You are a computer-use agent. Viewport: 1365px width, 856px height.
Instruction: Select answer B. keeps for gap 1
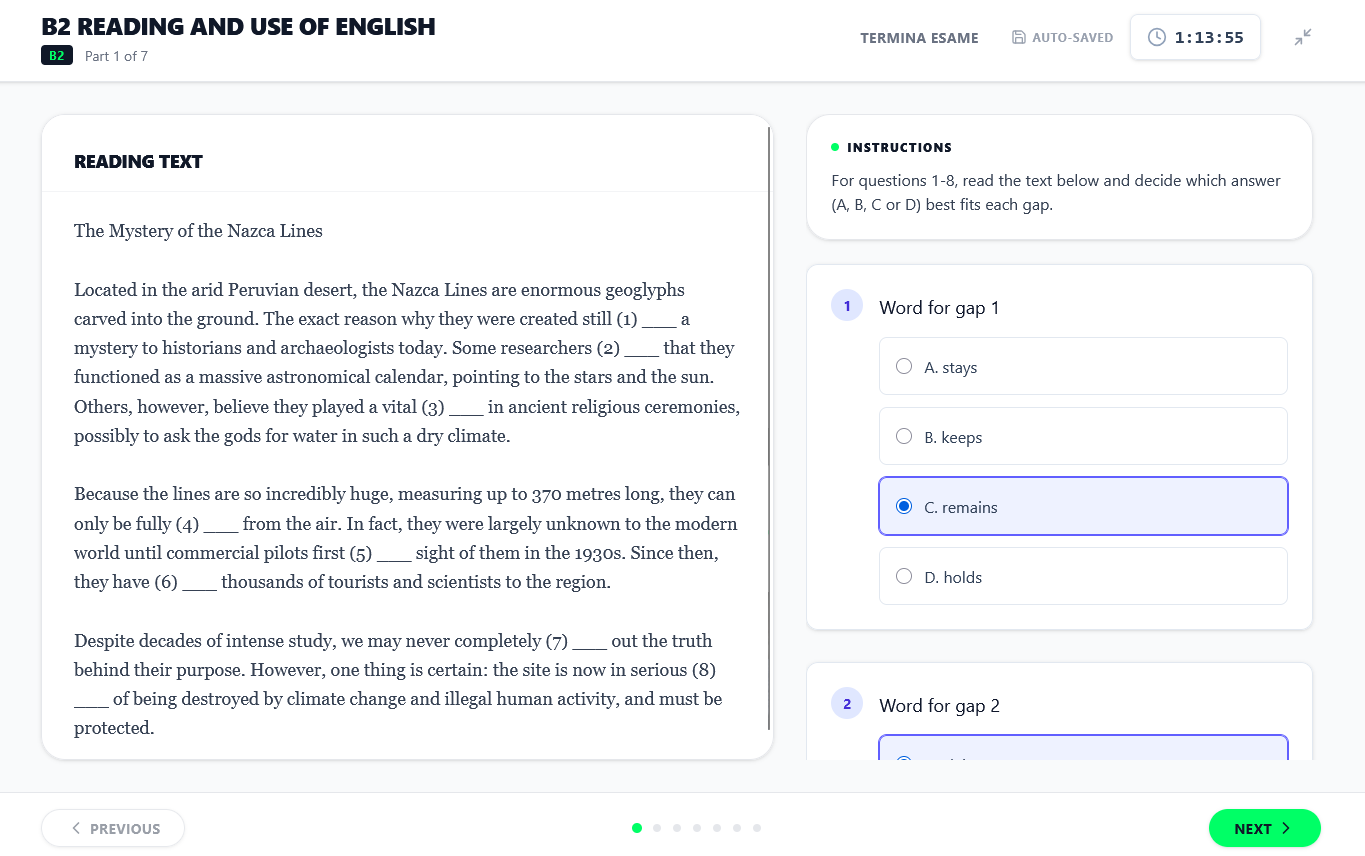pos(1083,436)
